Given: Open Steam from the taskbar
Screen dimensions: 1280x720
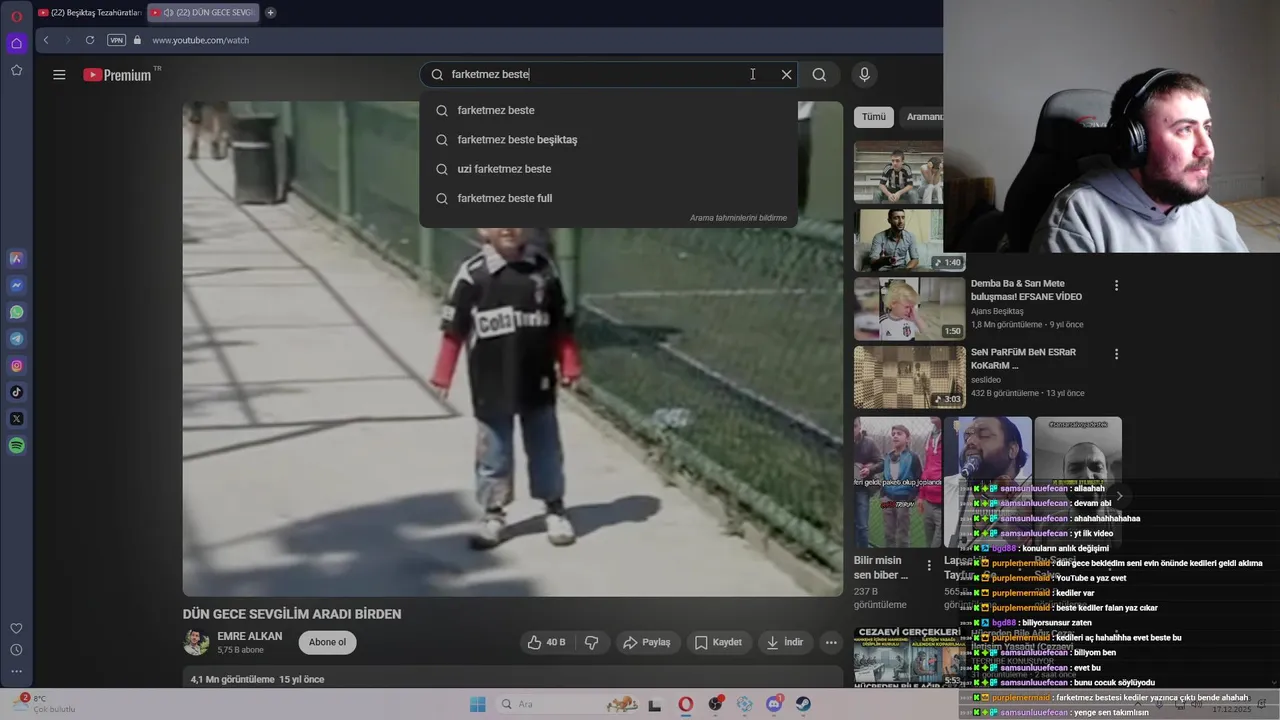Looking at the screenshot, I should 803,704.
